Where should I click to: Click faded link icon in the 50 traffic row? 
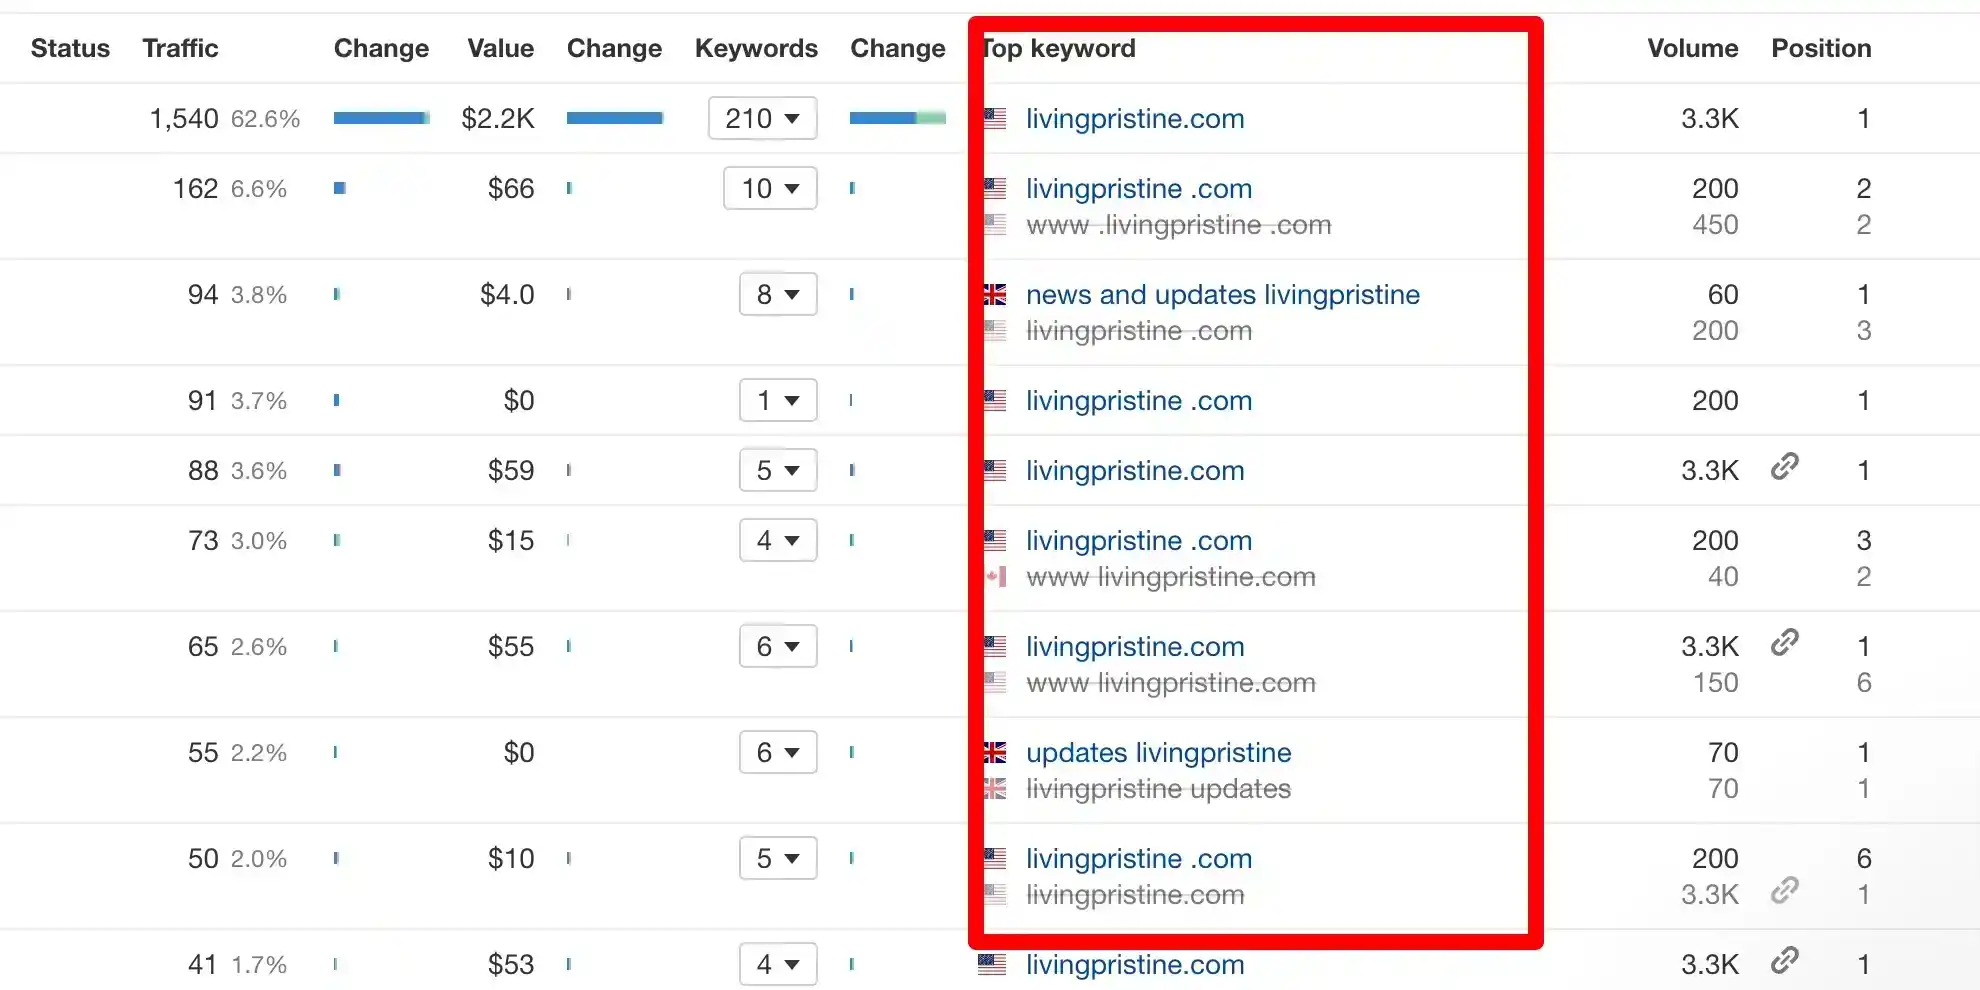click(x=1785, y=890)
